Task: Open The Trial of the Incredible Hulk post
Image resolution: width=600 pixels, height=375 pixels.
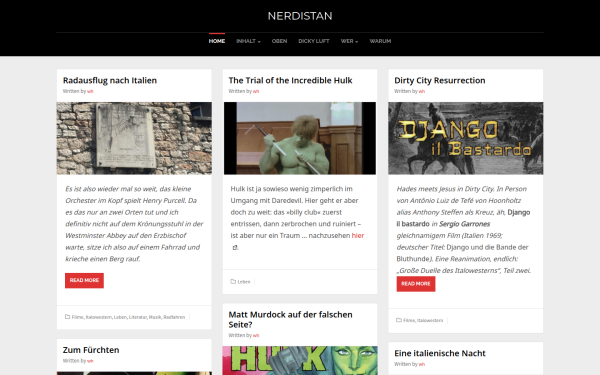Action: pyautogui.click(x=290, y=80)
